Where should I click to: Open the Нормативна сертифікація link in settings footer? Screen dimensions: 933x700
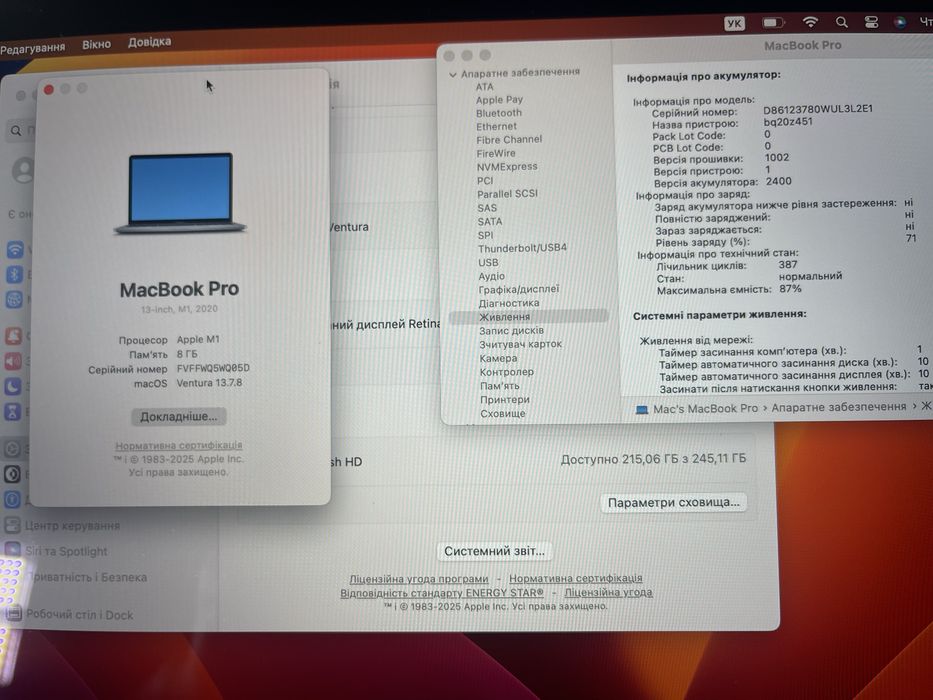click(x=575, y=578)
